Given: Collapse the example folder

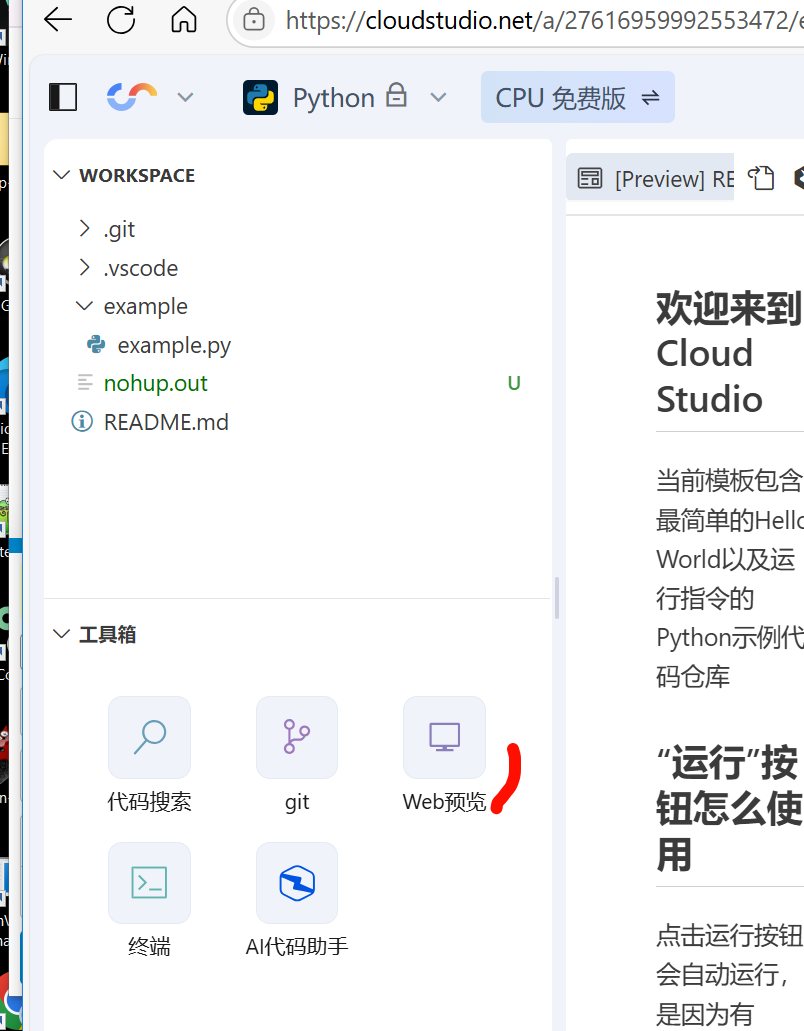Looking at the screenshot, I should click(145, 306).
